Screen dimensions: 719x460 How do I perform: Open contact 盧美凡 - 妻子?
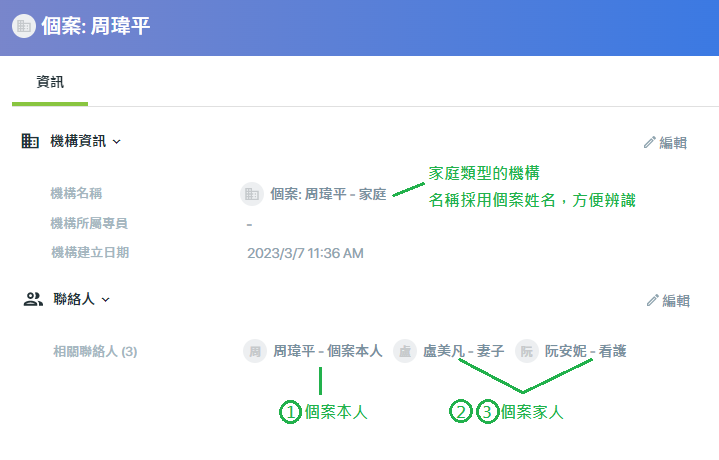click(x=464, y=351)
